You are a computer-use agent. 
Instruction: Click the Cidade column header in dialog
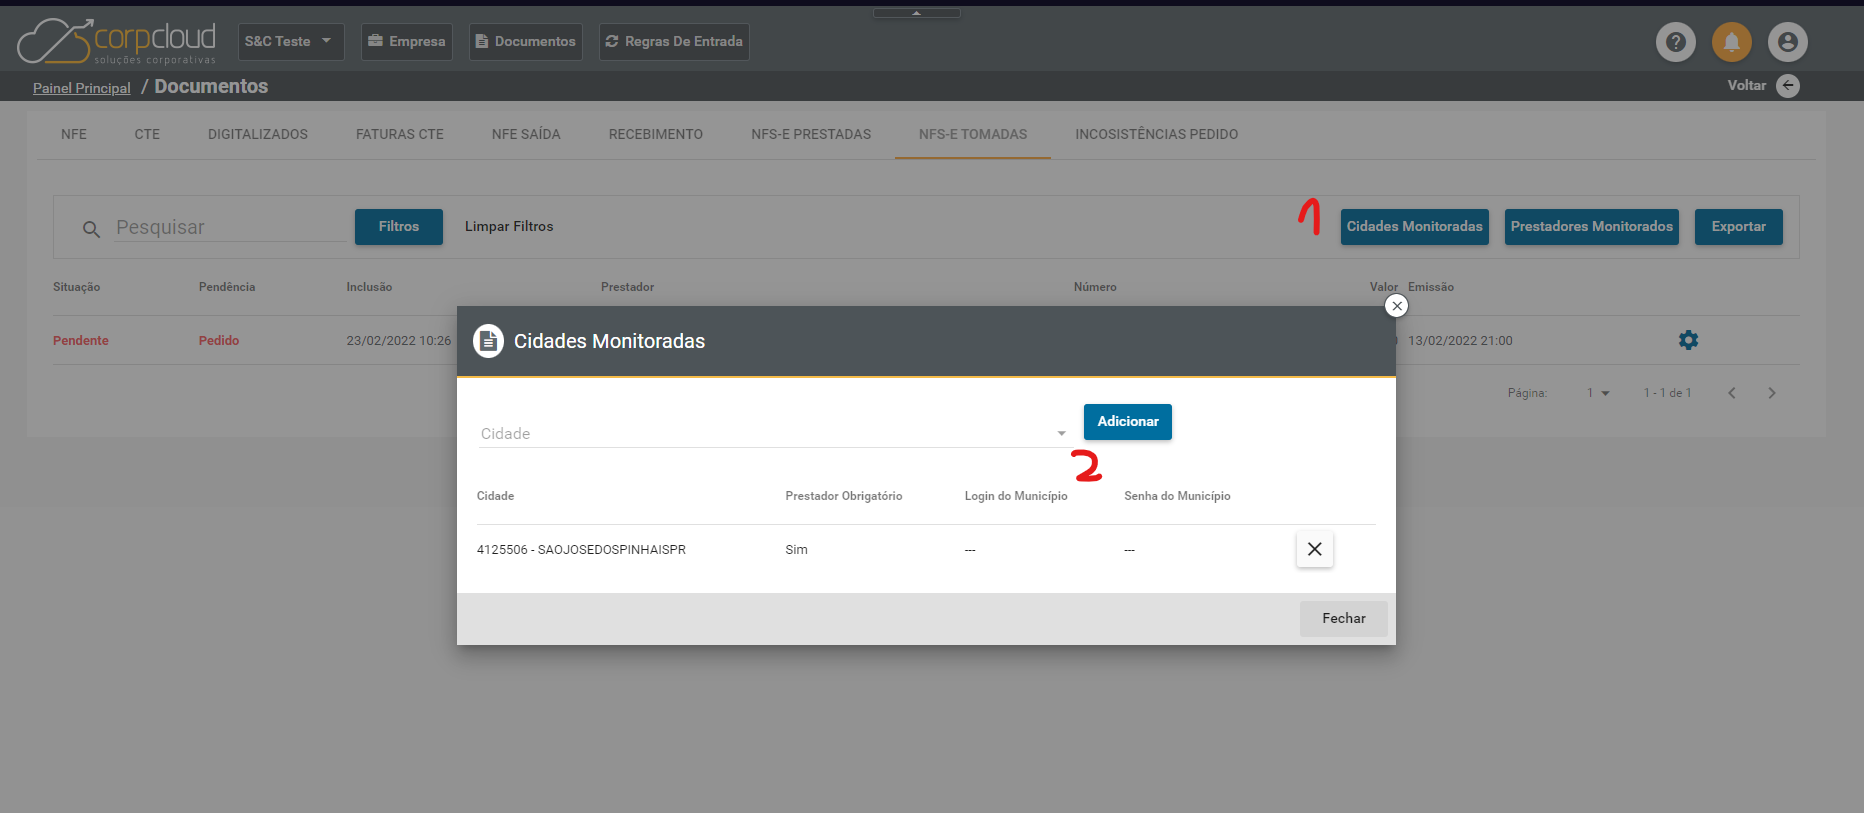click(x=495, y=496)
